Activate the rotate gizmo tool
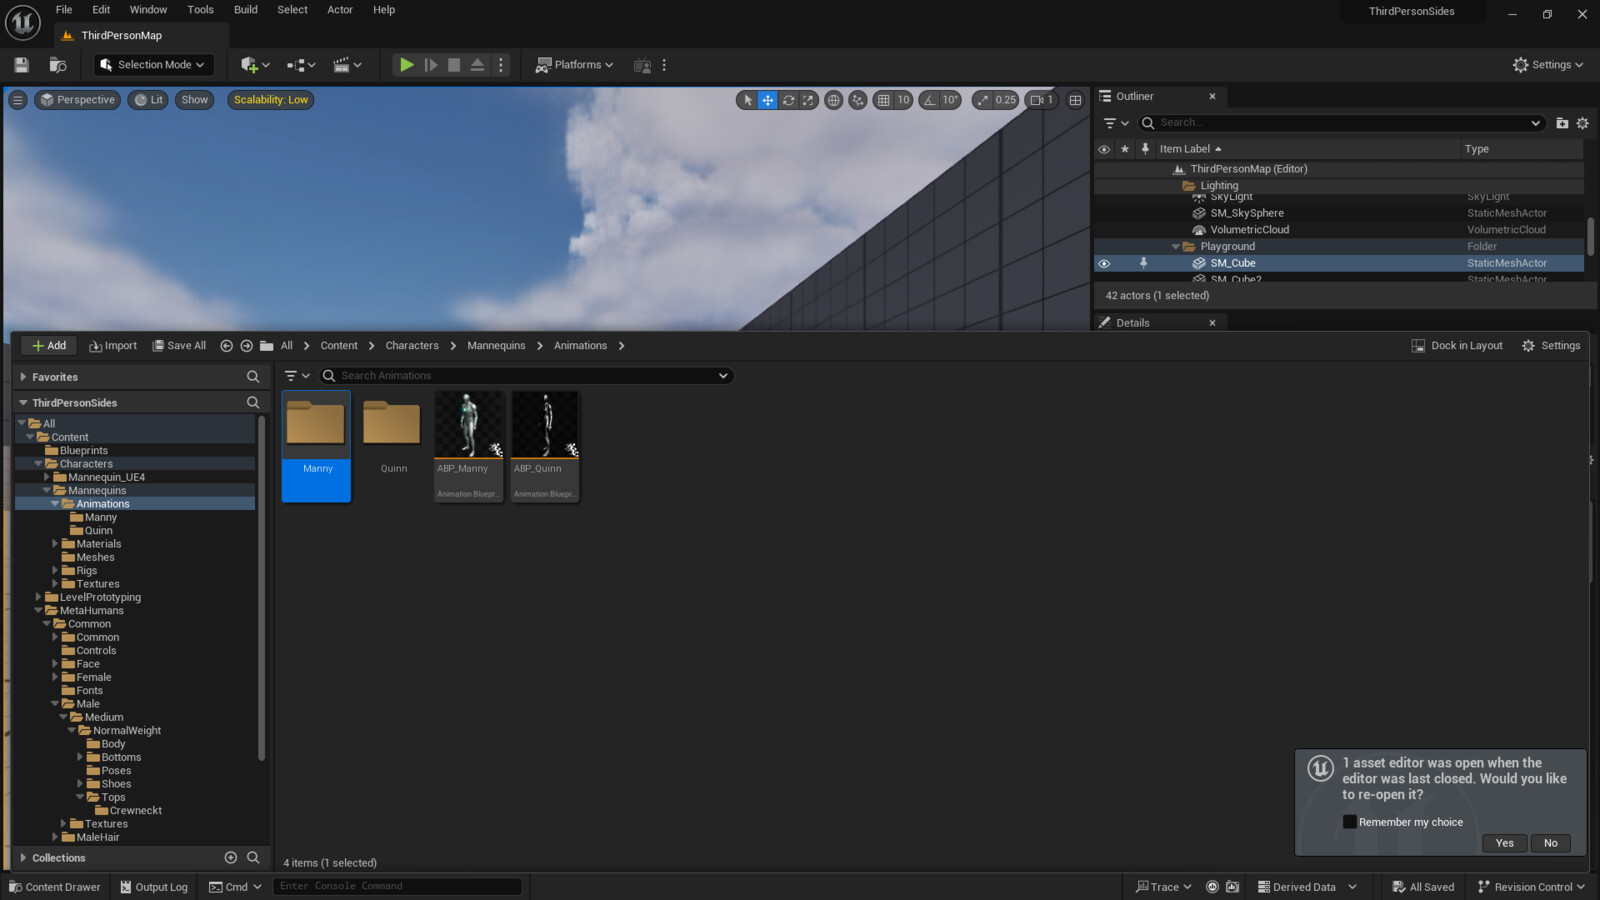 [x=788, y=100]
